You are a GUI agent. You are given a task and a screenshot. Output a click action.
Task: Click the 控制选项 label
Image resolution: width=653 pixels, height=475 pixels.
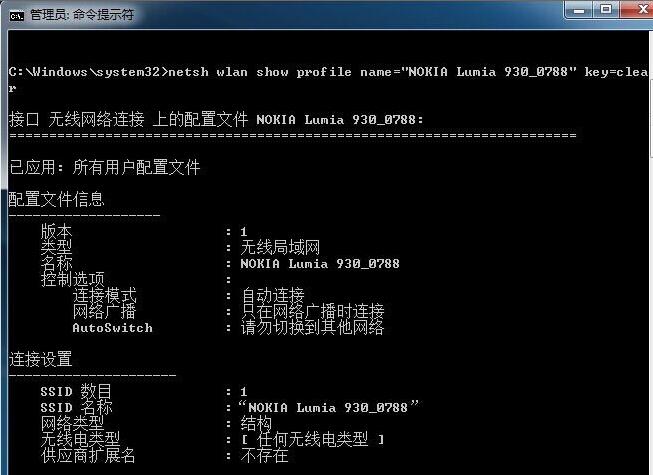pos(72,279)
